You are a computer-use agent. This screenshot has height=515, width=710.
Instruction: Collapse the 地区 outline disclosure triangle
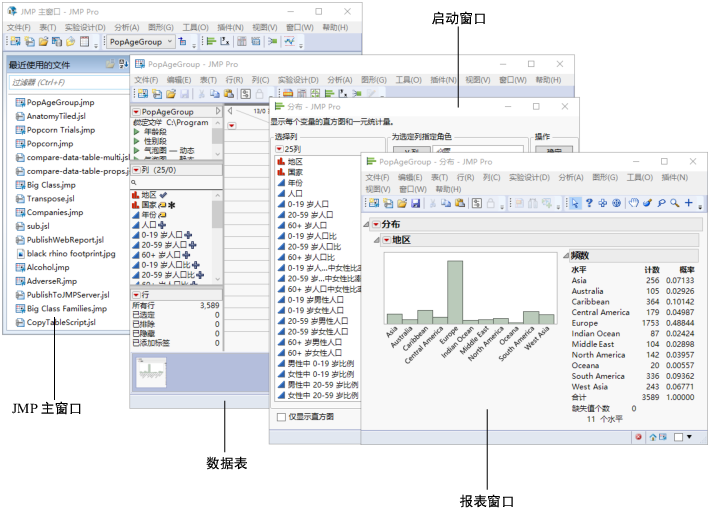(x=377, y=240)
